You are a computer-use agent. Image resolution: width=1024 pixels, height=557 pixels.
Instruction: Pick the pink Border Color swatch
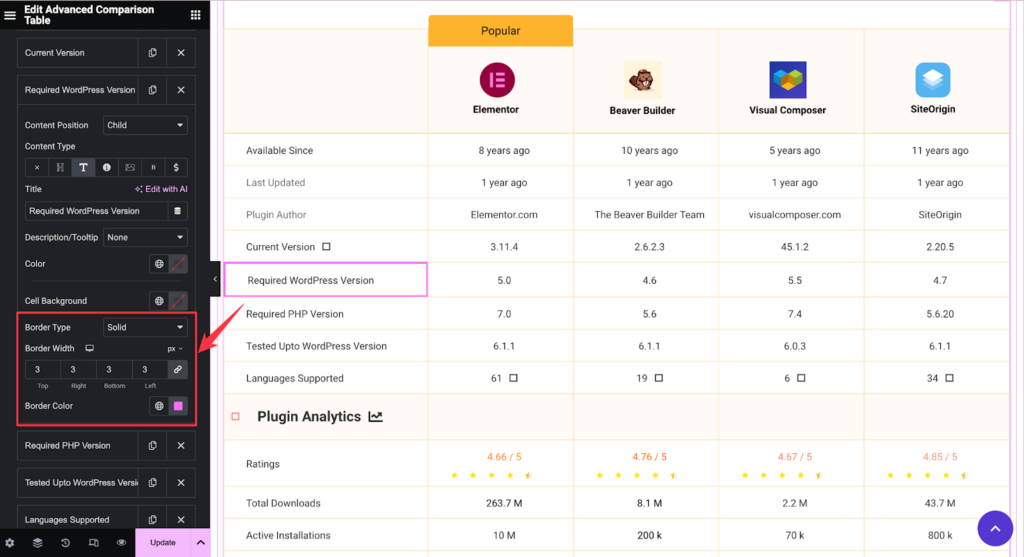tap(178, 406)
